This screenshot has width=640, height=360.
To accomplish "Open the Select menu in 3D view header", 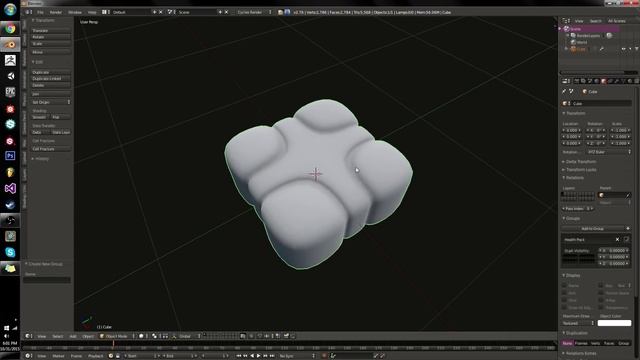I will tap(58, 336).
